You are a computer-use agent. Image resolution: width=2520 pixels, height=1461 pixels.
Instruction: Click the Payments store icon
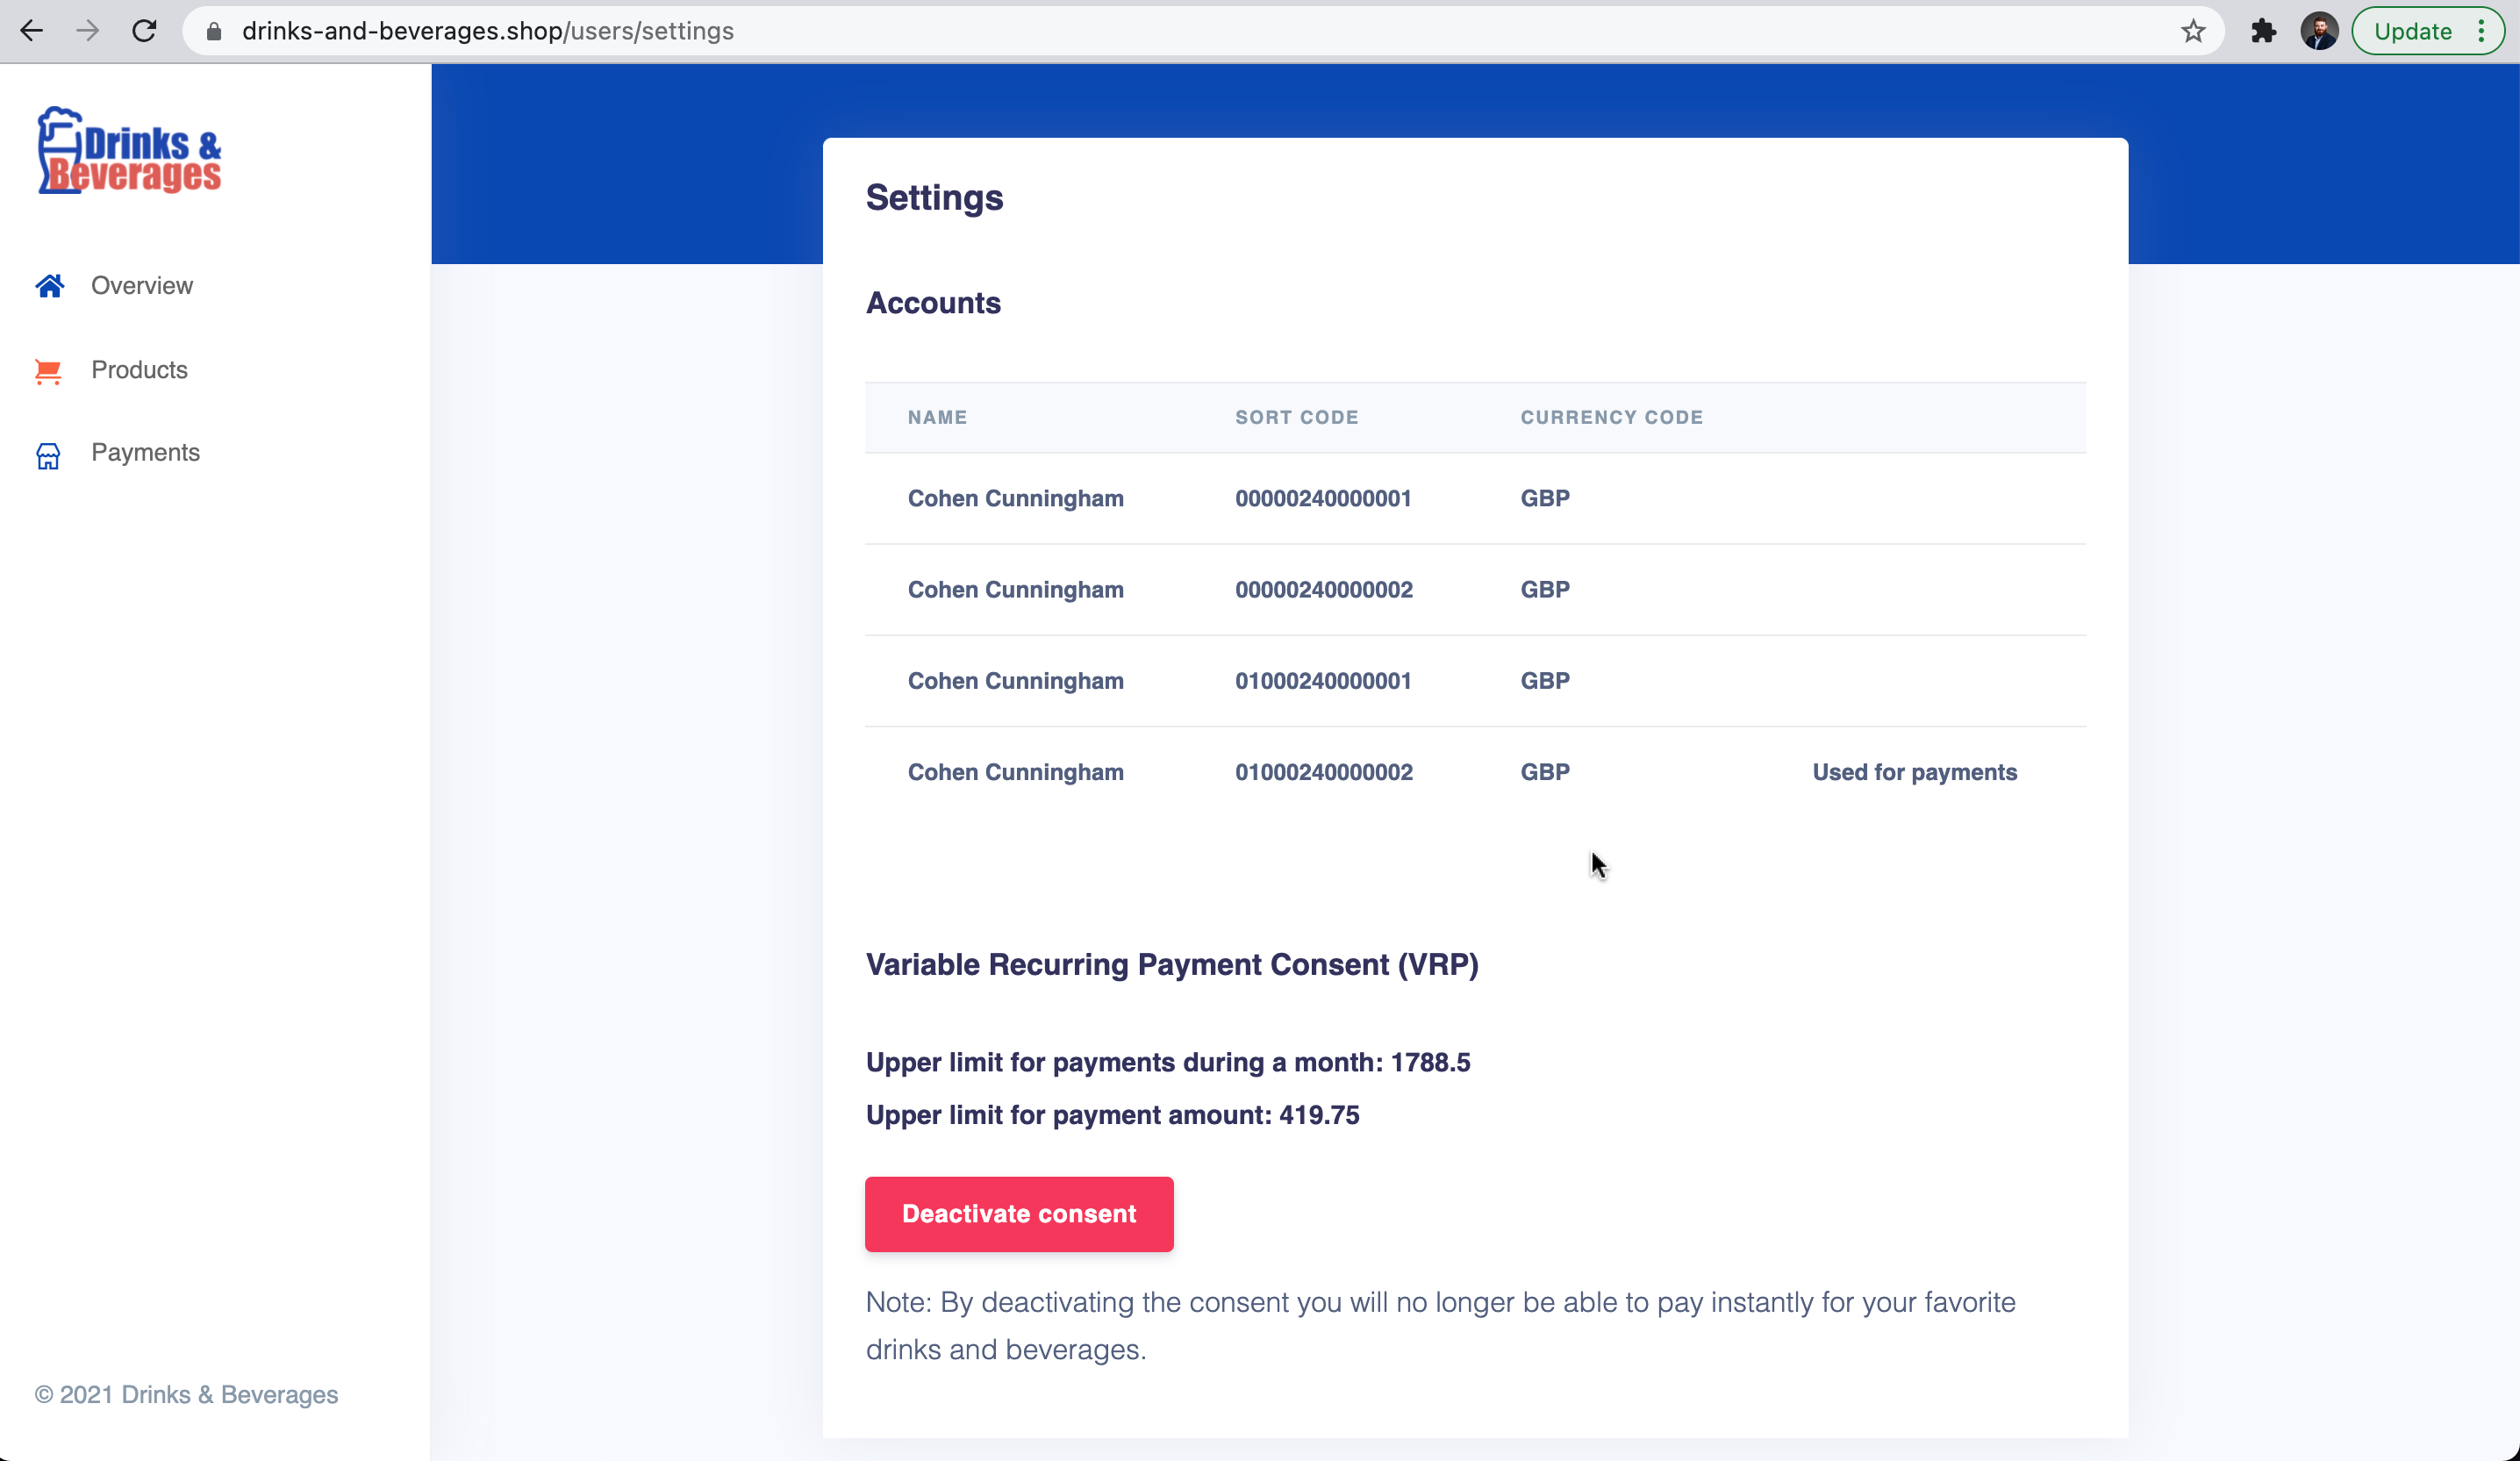pyautogui.click(x=48, y=455)
